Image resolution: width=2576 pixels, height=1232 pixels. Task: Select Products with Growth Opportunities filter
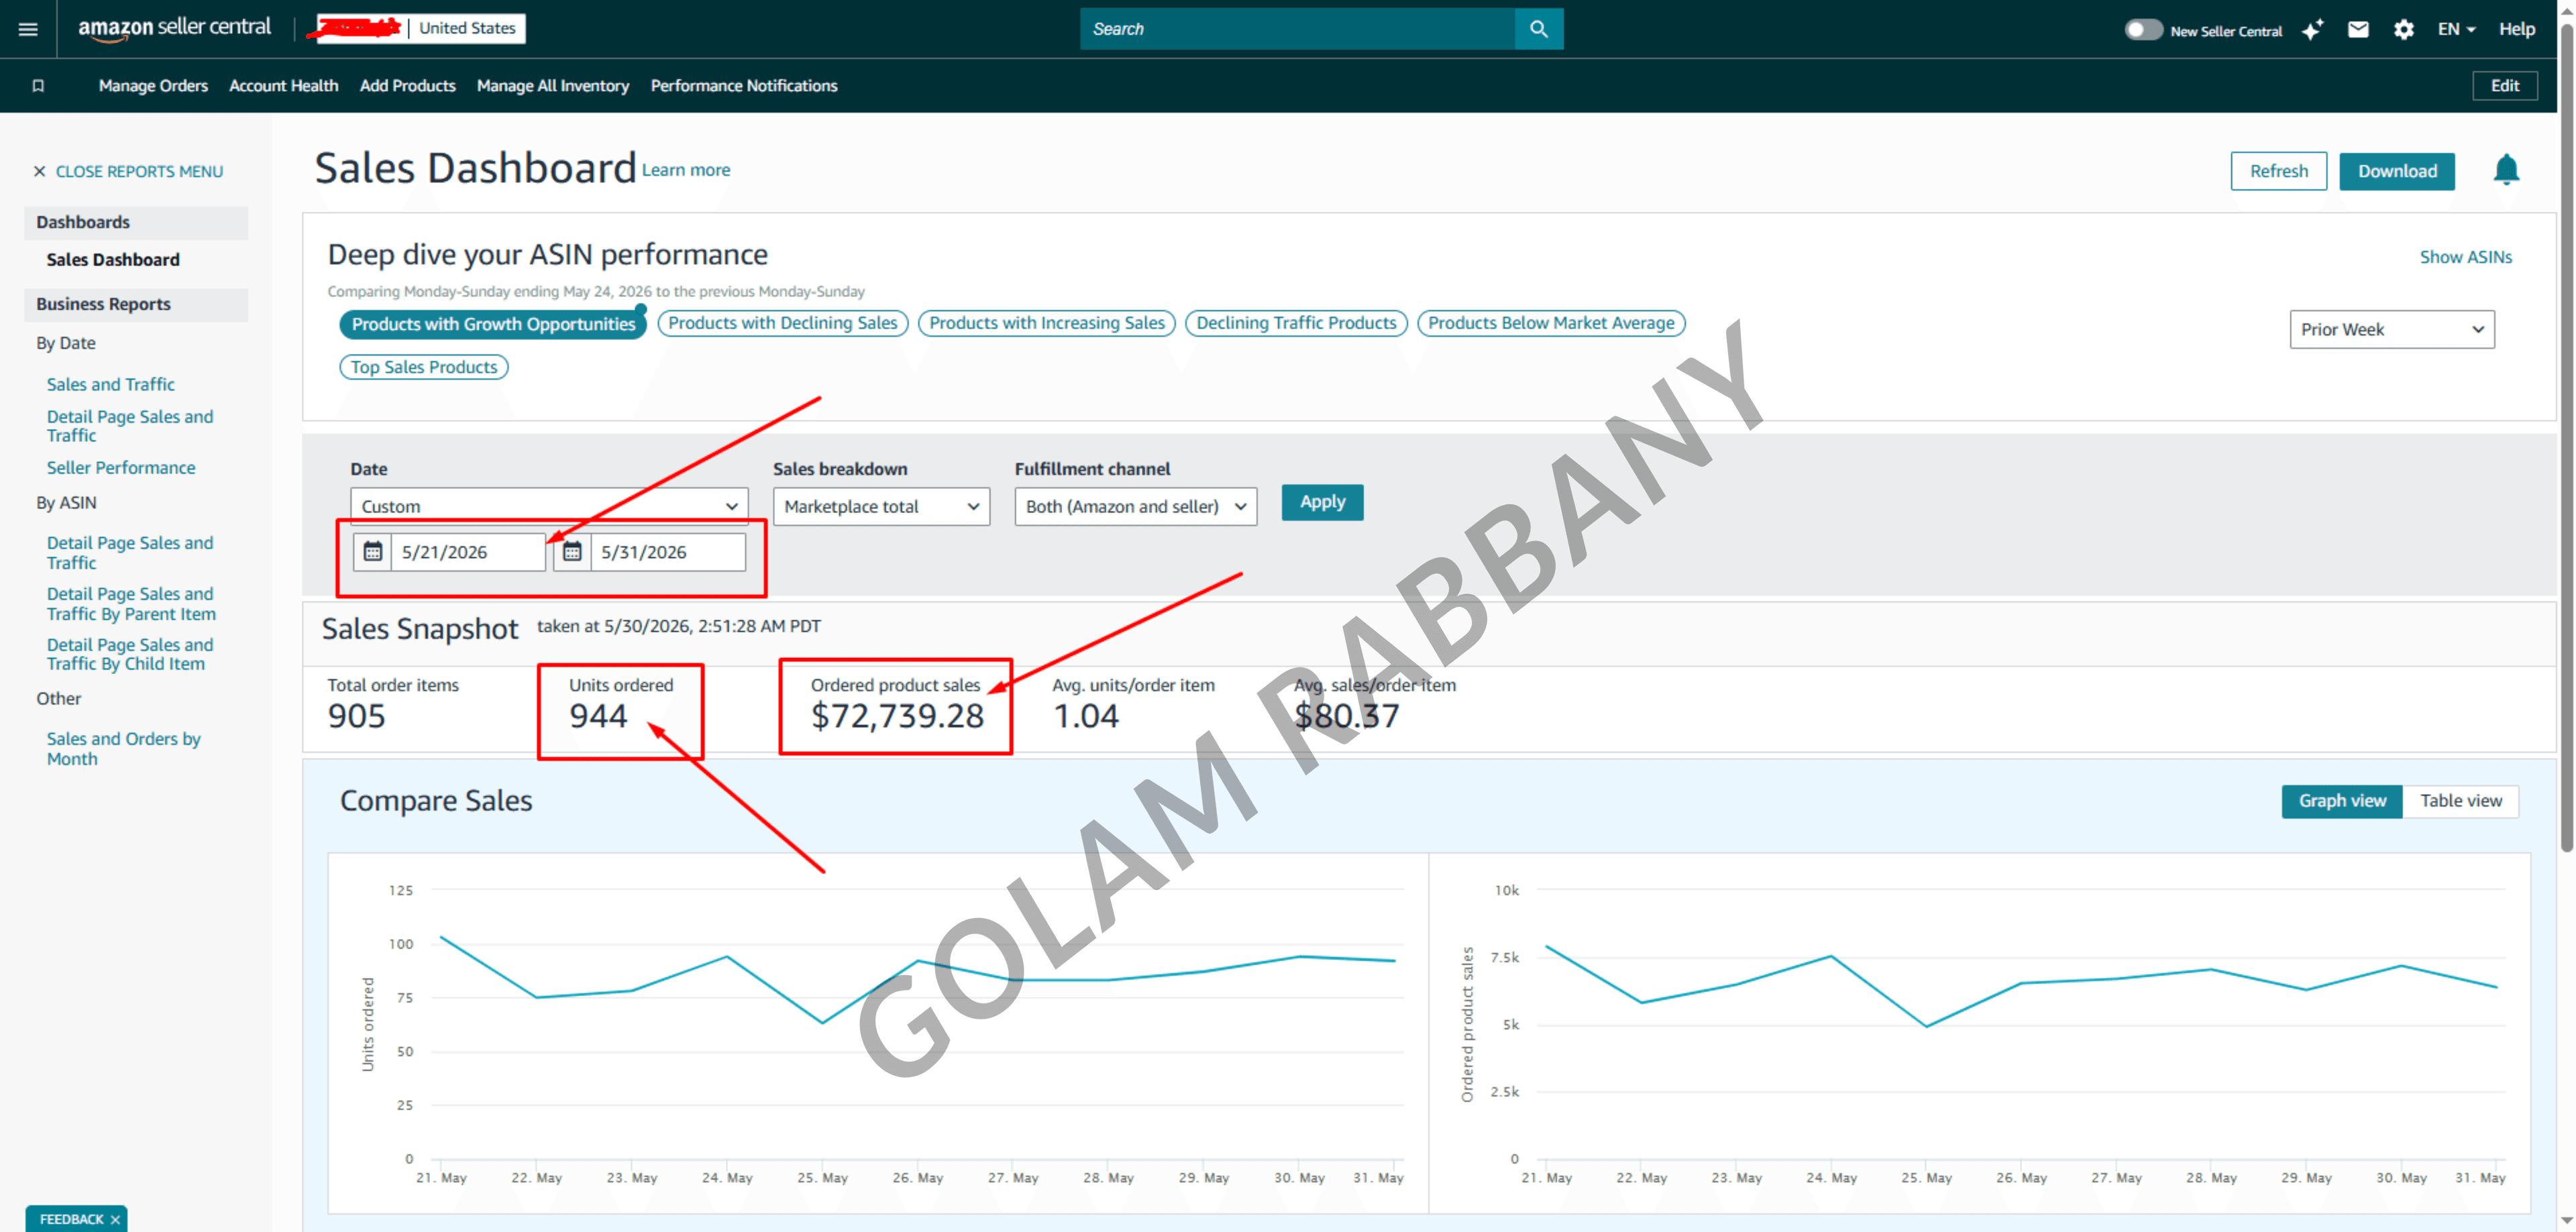pos(493,324)
